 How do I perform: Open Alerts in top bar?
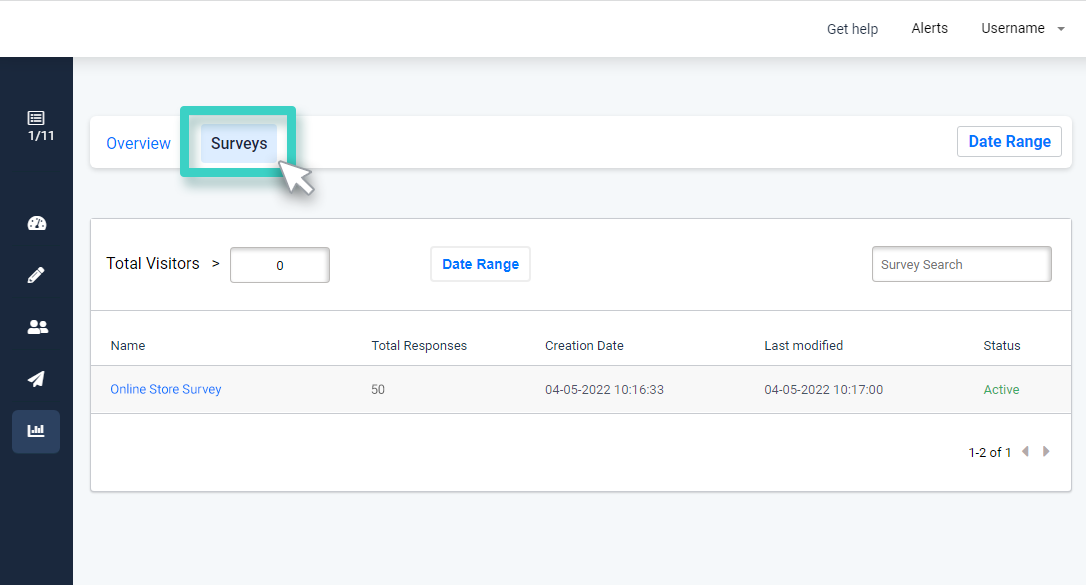[929, 28]
